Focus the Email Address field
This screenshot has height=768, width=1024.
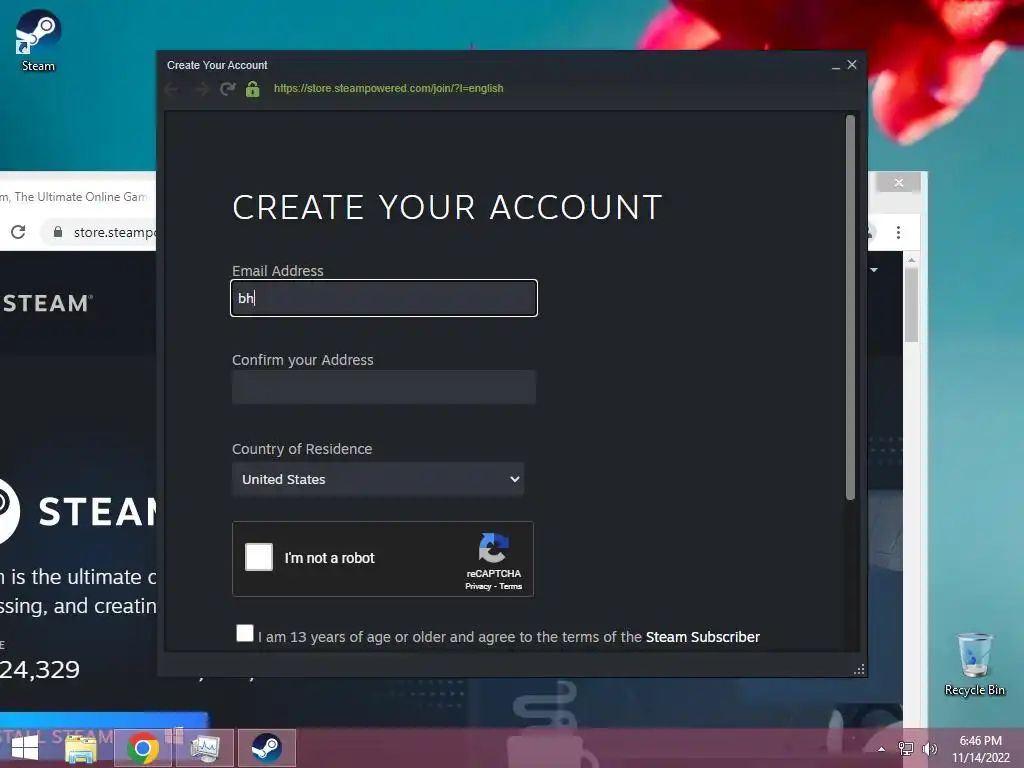(384, 298)
